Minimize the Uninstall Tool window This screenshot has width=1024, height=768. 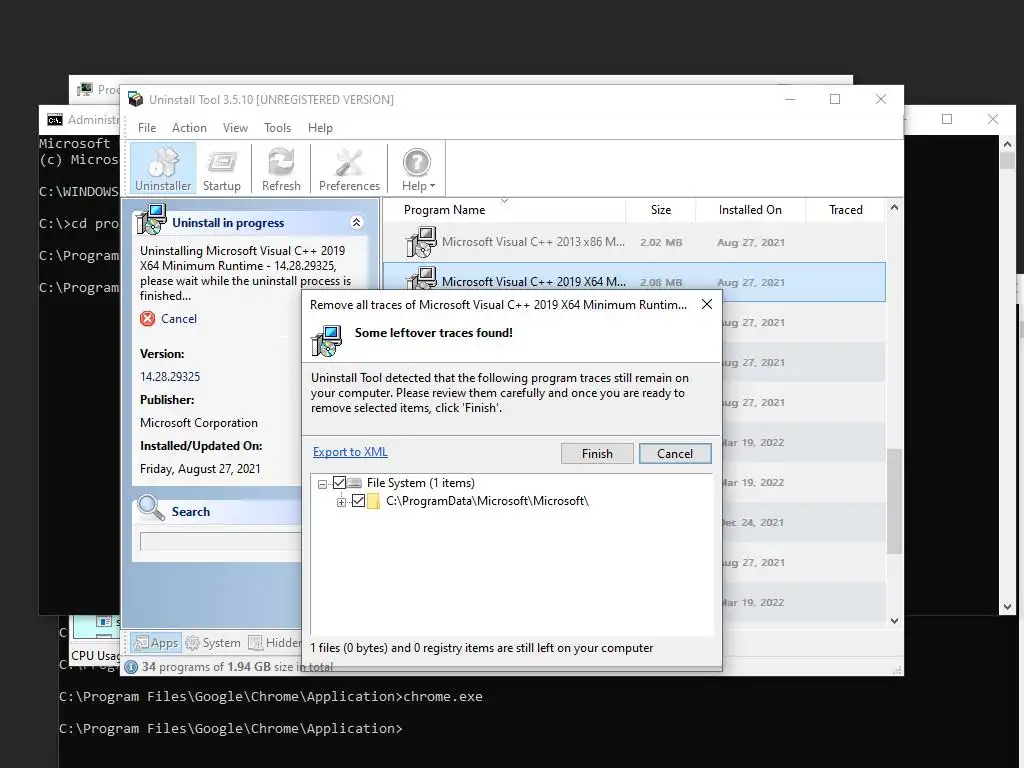790,99
